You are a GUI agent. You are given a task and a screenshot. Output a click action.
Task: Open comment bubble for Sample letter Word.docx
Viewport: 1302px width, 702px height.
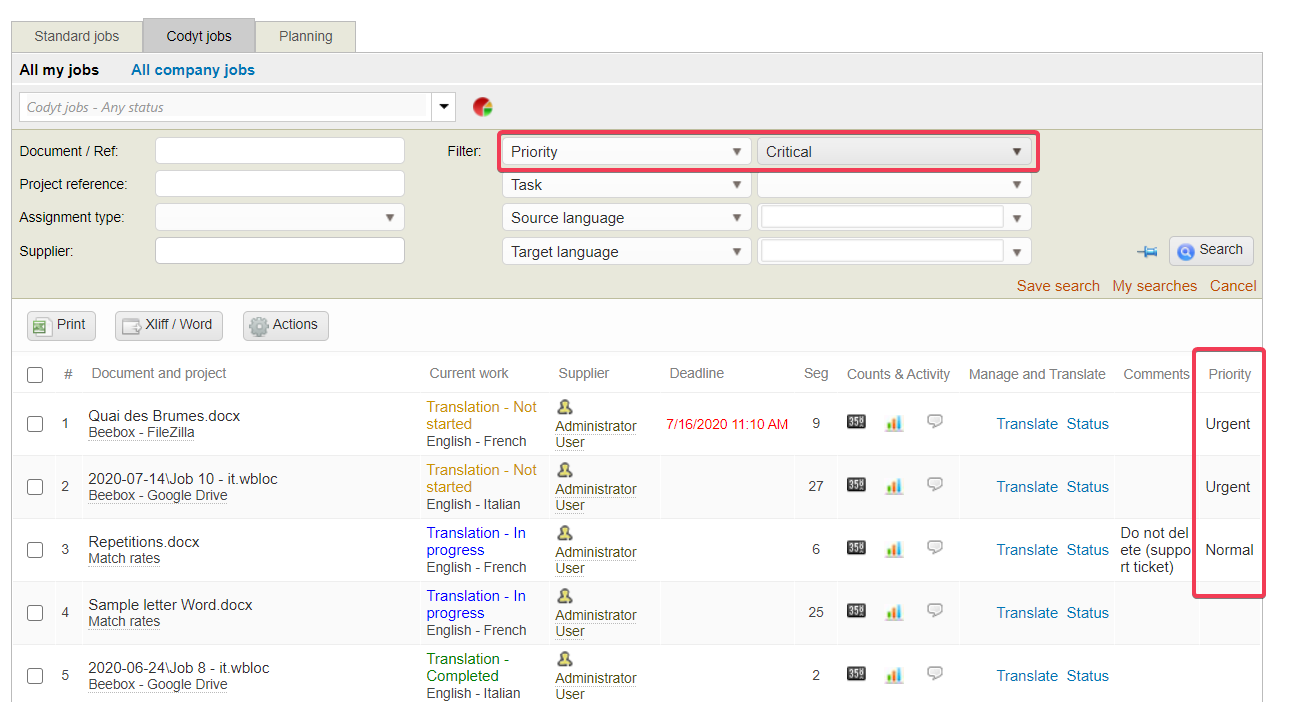click(x=935, y=611)
